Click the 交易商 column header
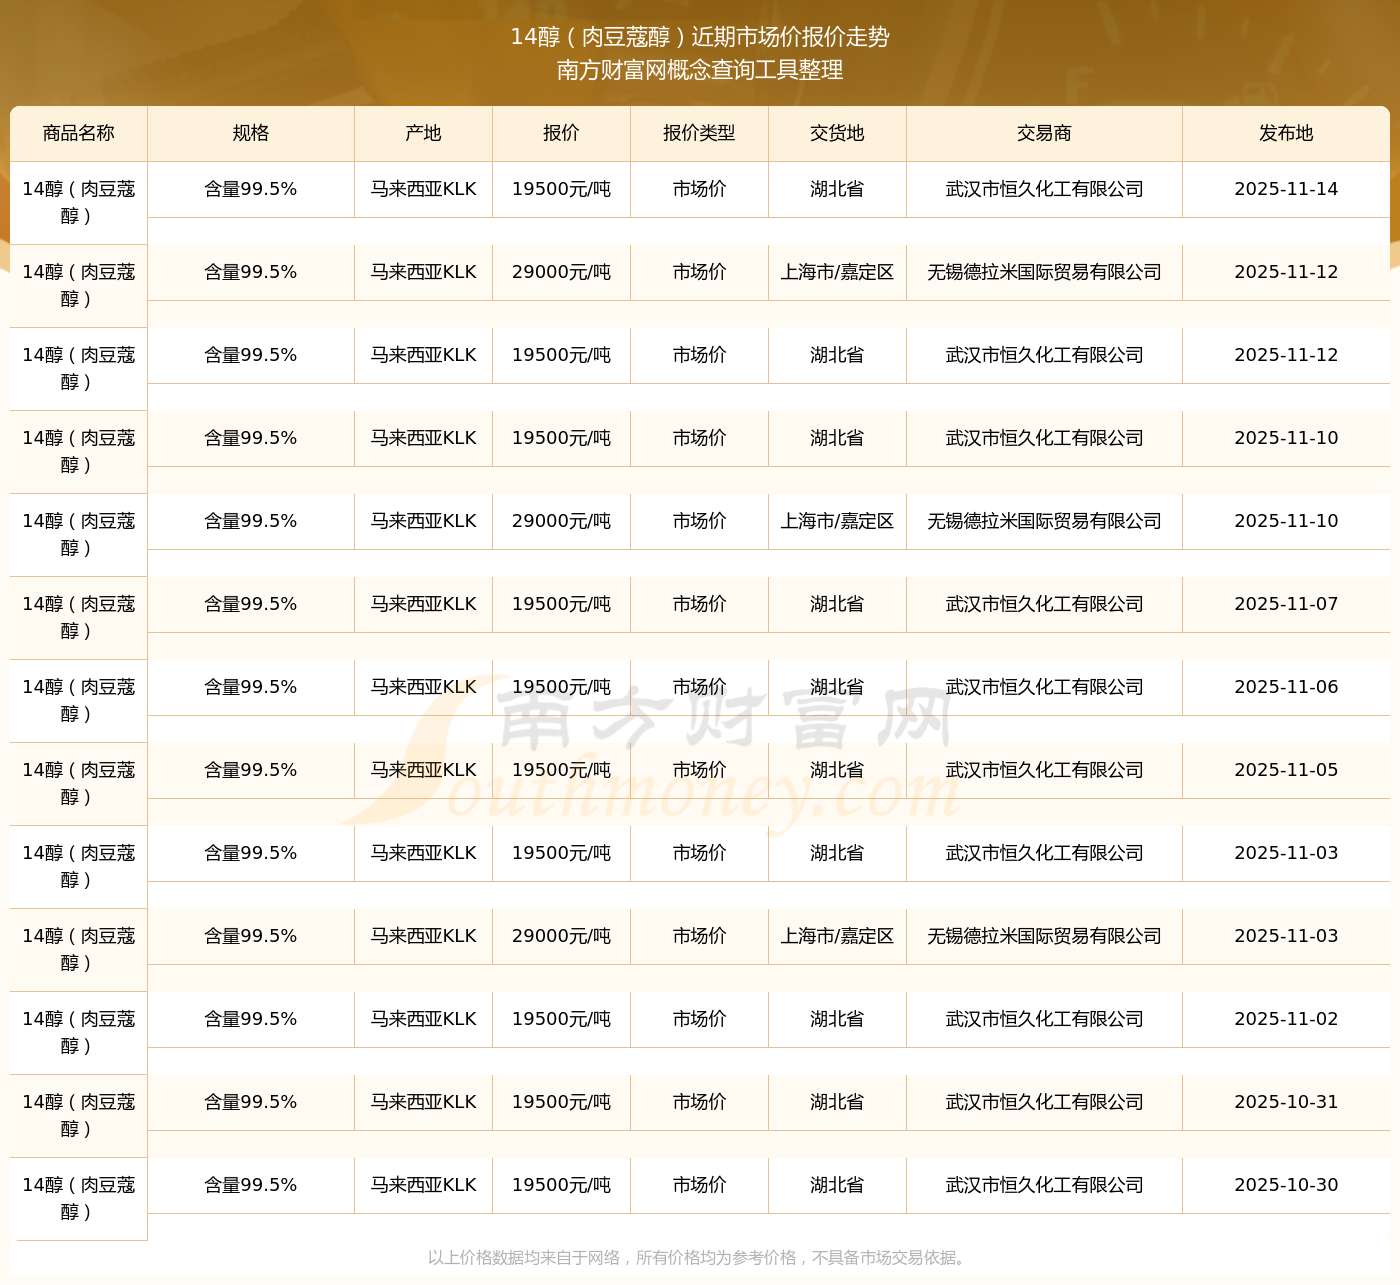The height and width of the screenshot is (1285, 1400). (x=1045, y=133)
